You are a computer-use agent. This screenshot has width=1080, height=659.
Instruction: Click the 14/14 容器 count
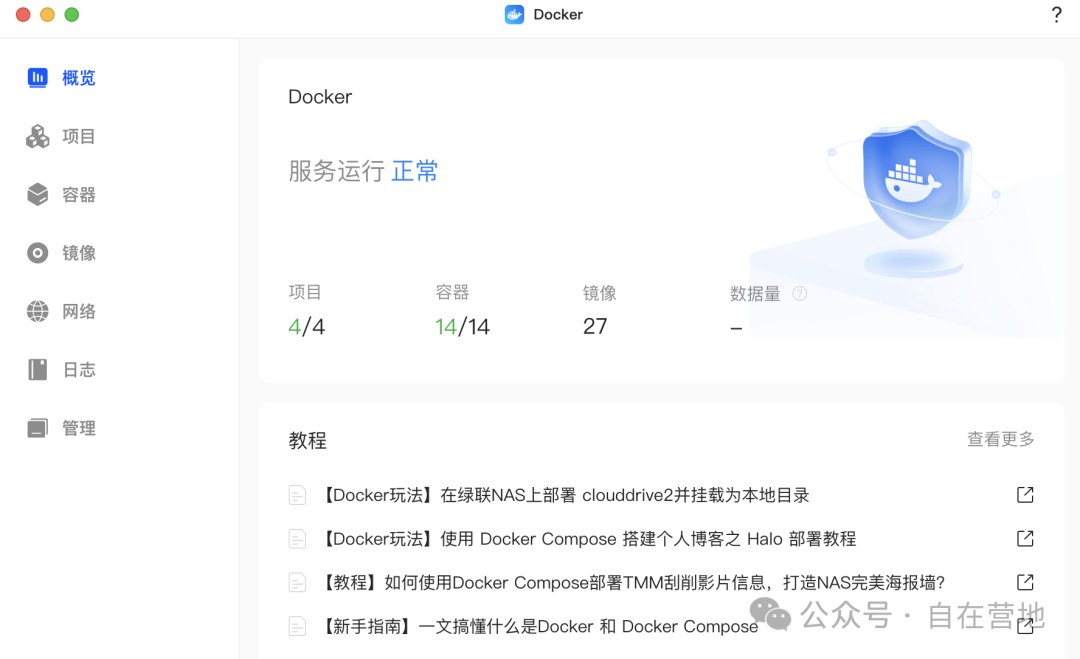pyautogui.click(x=462, y=326)
